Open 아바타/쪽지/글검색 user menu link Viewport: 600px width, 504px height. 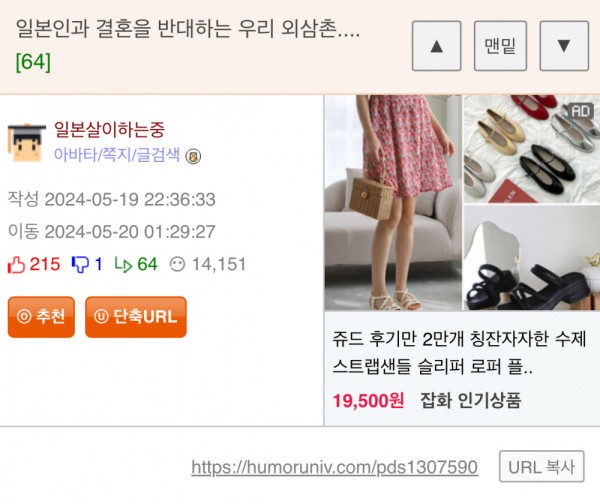point(117,155)
